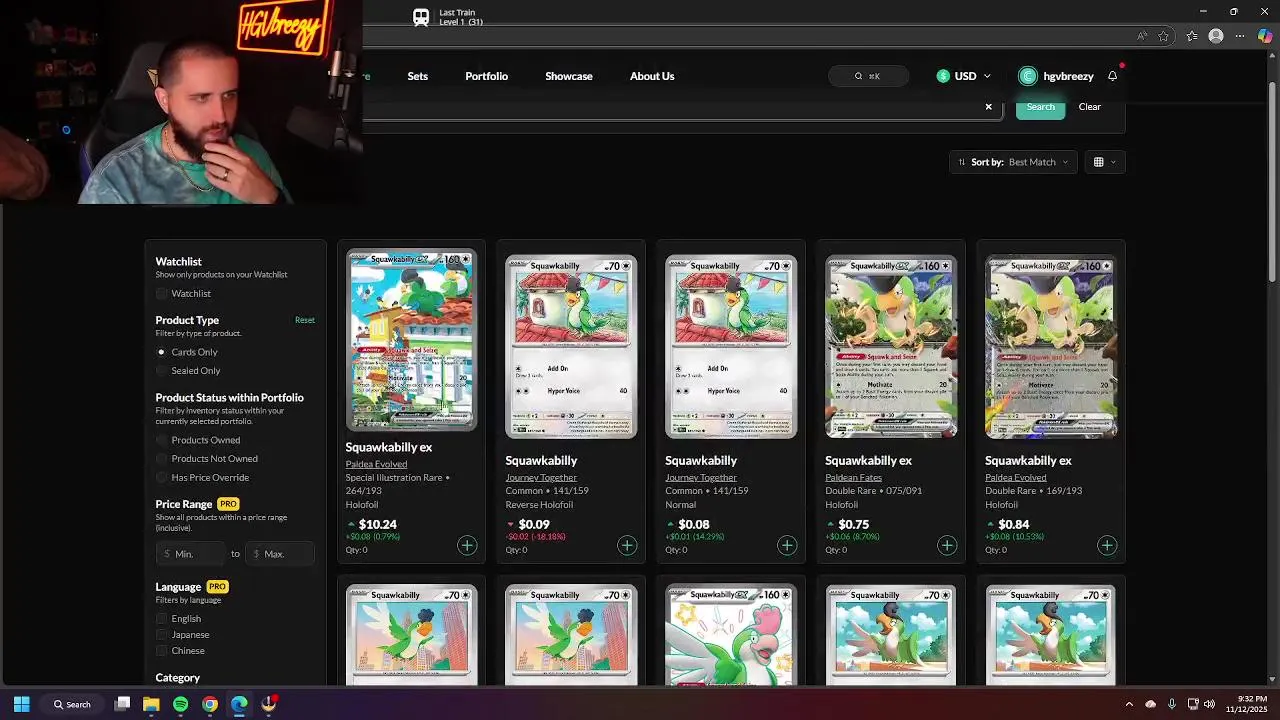
Task: Open Spotify from the taskbar
Action: click(x=180, y=704)
